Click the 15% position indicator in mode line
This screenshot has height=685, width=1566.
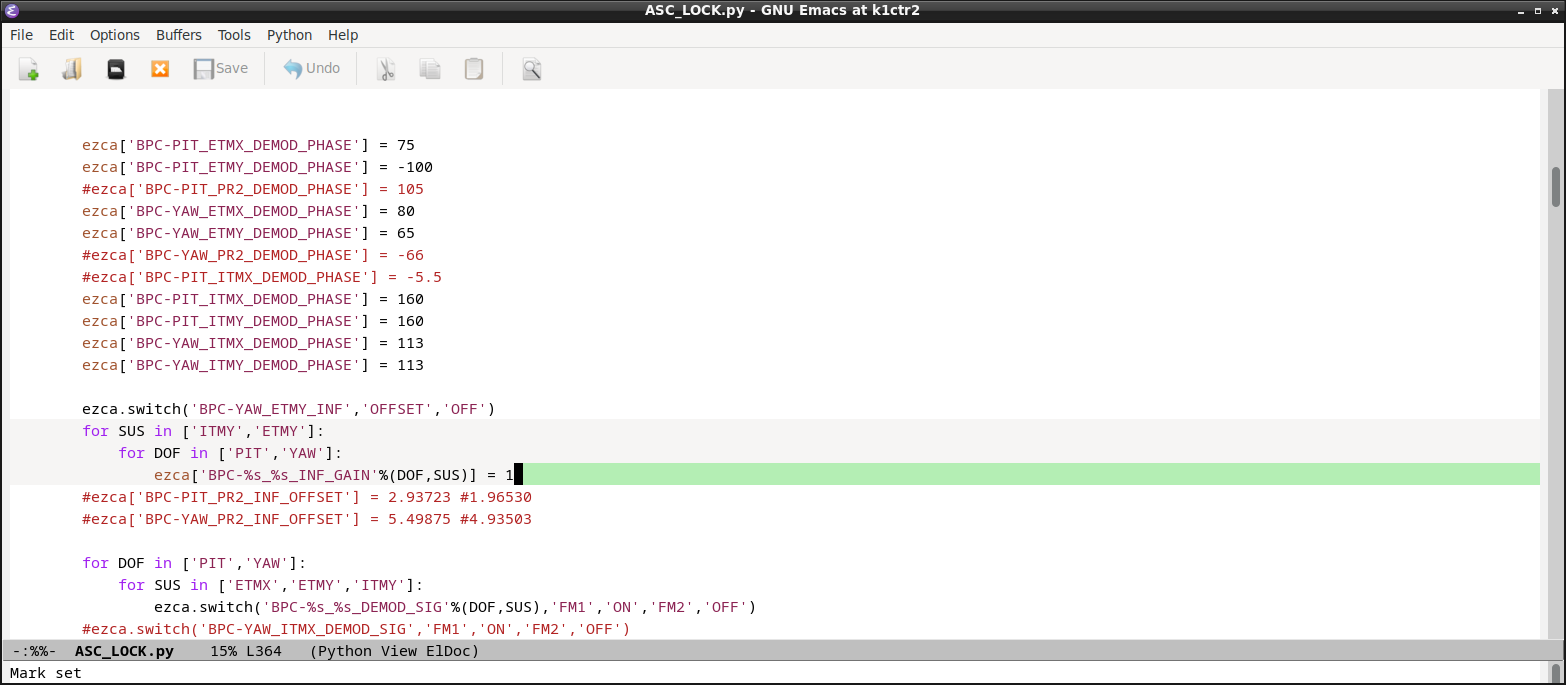pos(223,651)
